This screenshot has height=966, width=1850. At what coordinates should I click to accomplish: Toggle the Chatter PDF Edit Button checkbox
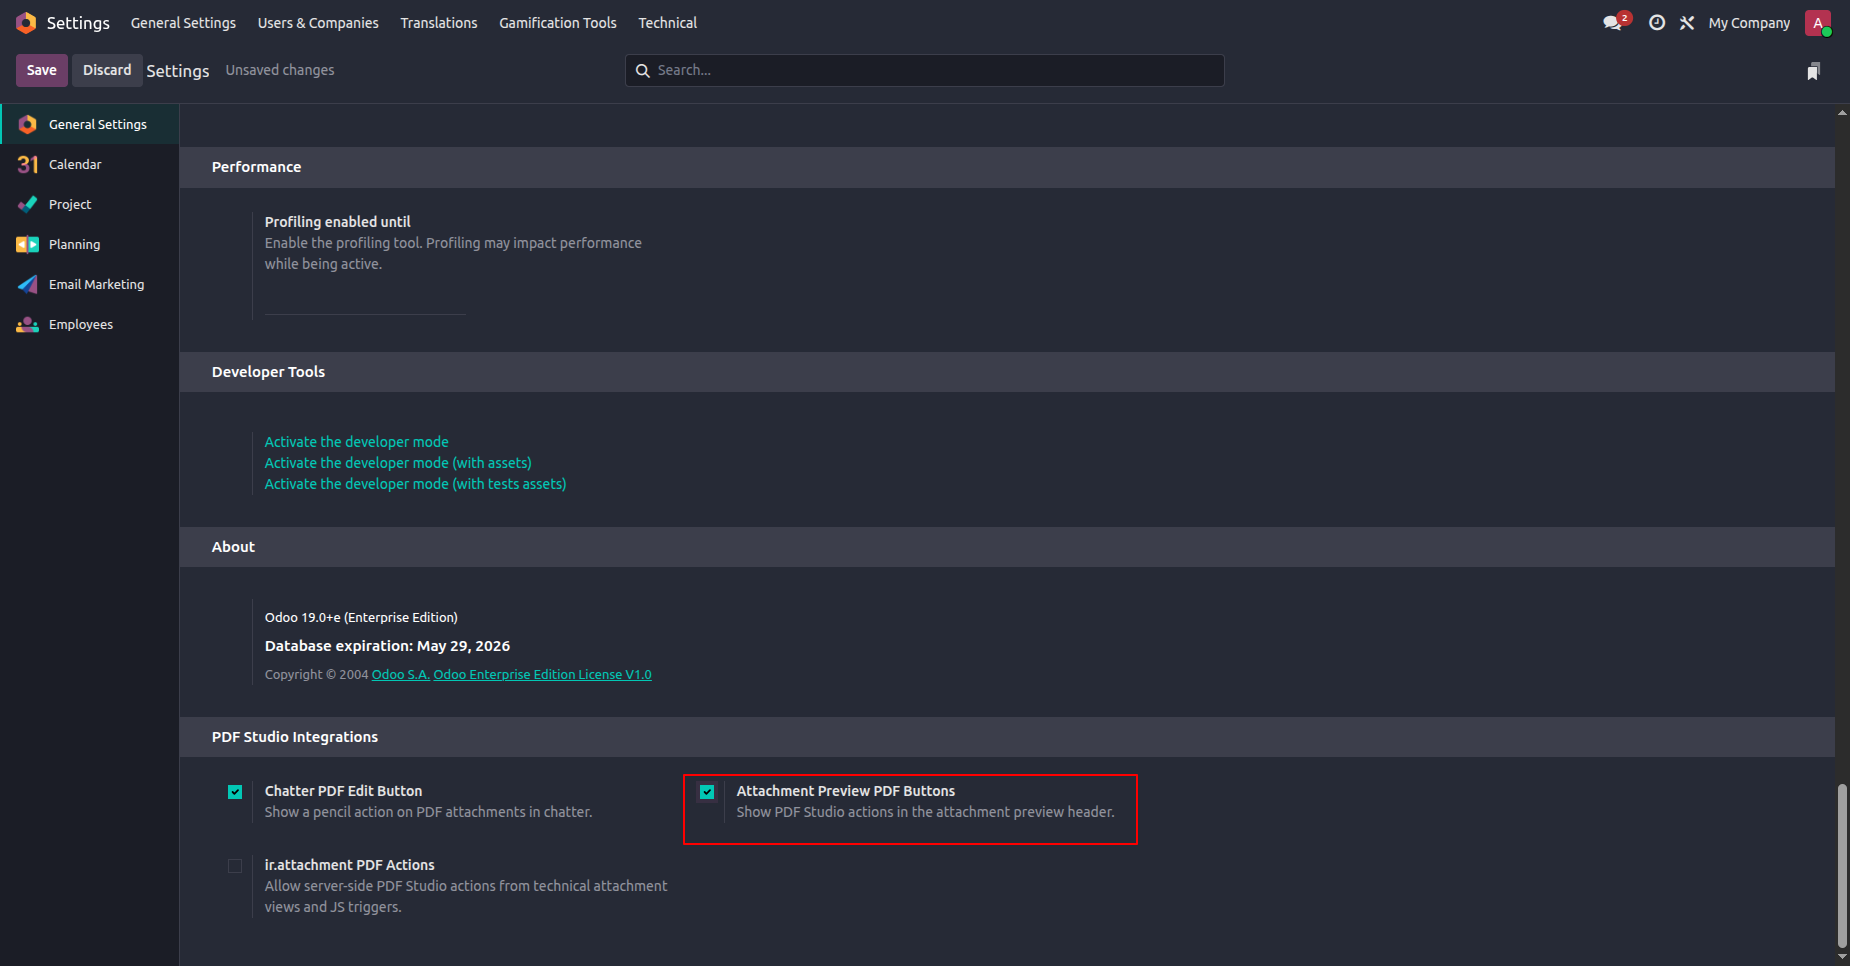point(235,792)
